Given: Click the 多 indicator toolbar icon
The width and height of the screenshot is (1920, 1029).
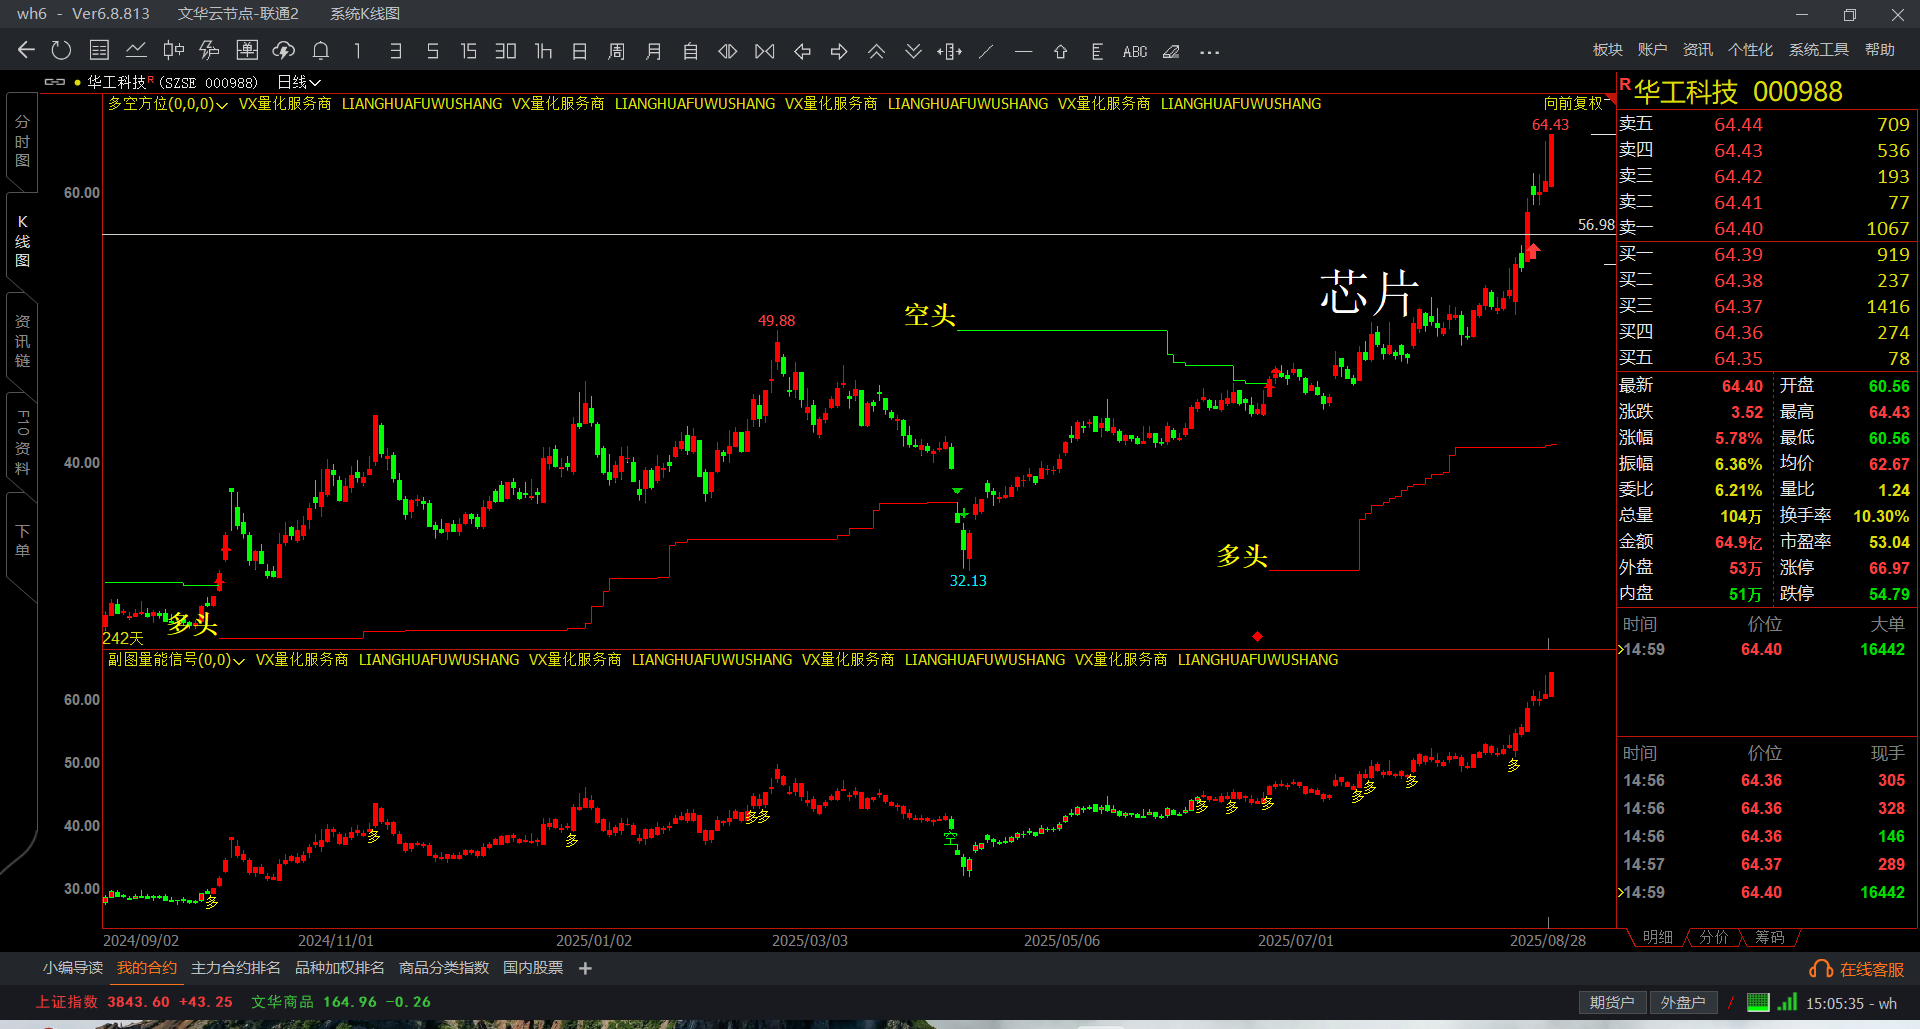Looking at the screenshot, I should click(209, 50).
